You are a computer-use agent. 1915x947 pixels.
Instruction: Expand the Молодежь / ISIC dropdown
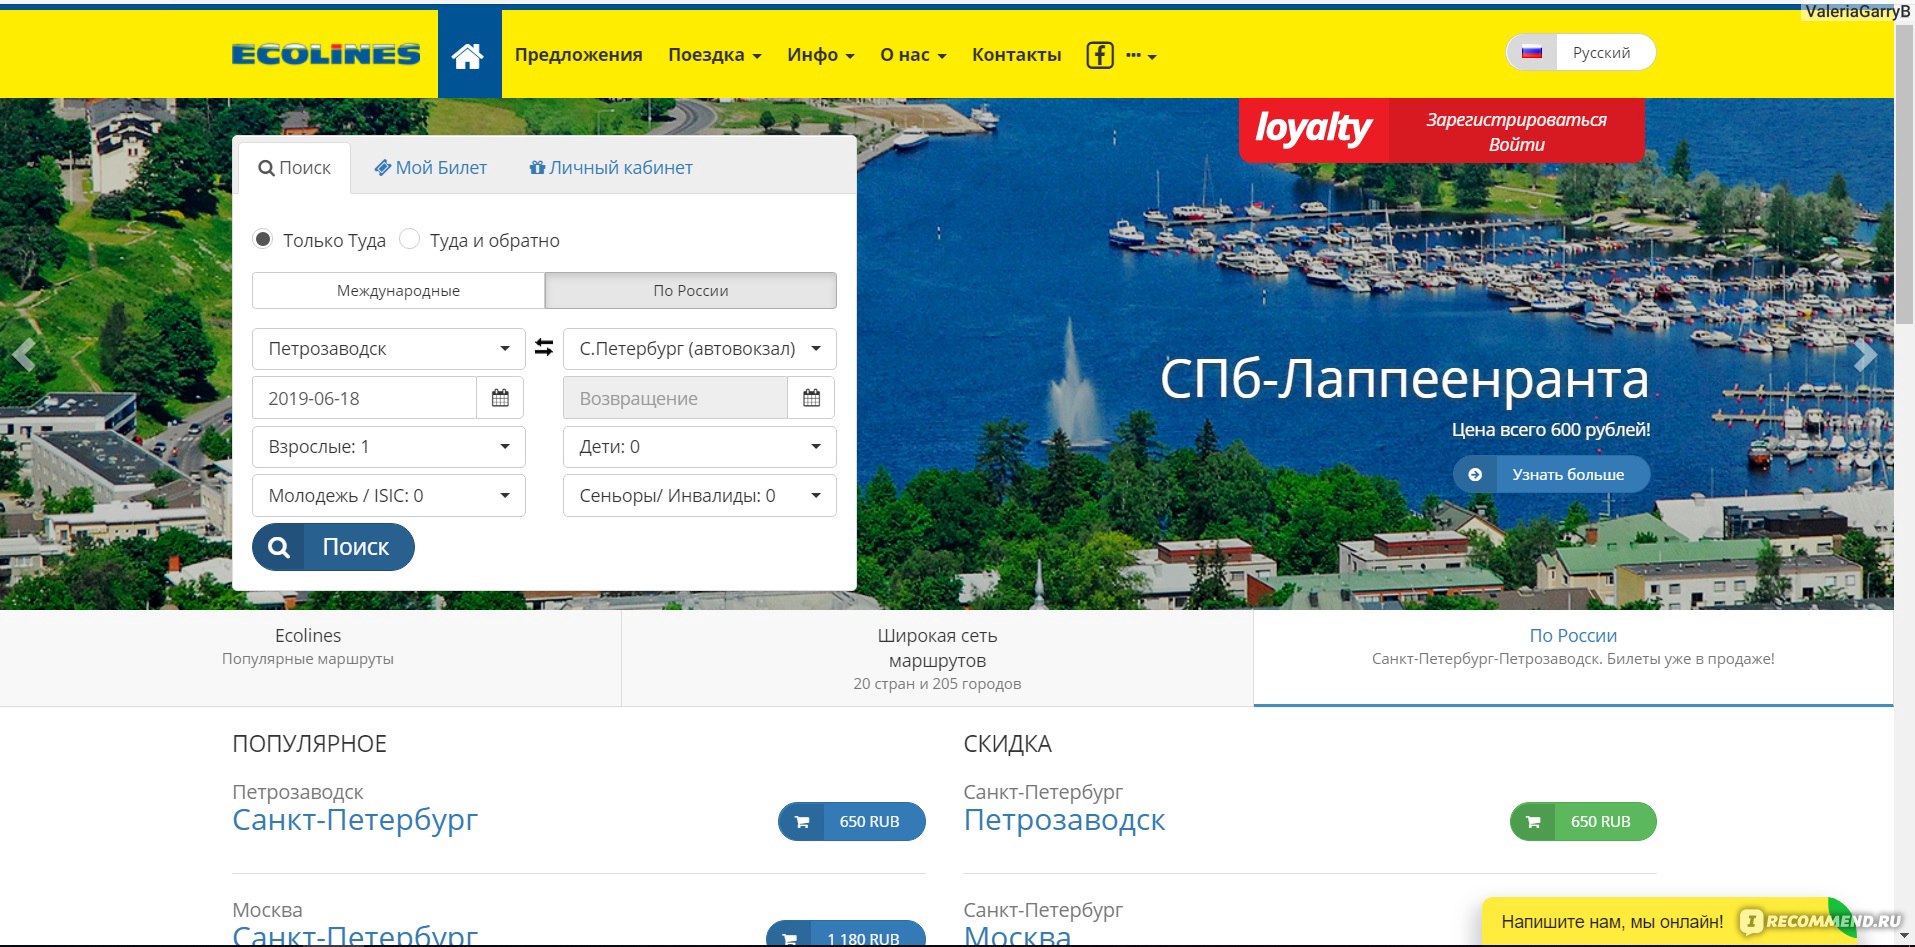[x=389, y=496]
